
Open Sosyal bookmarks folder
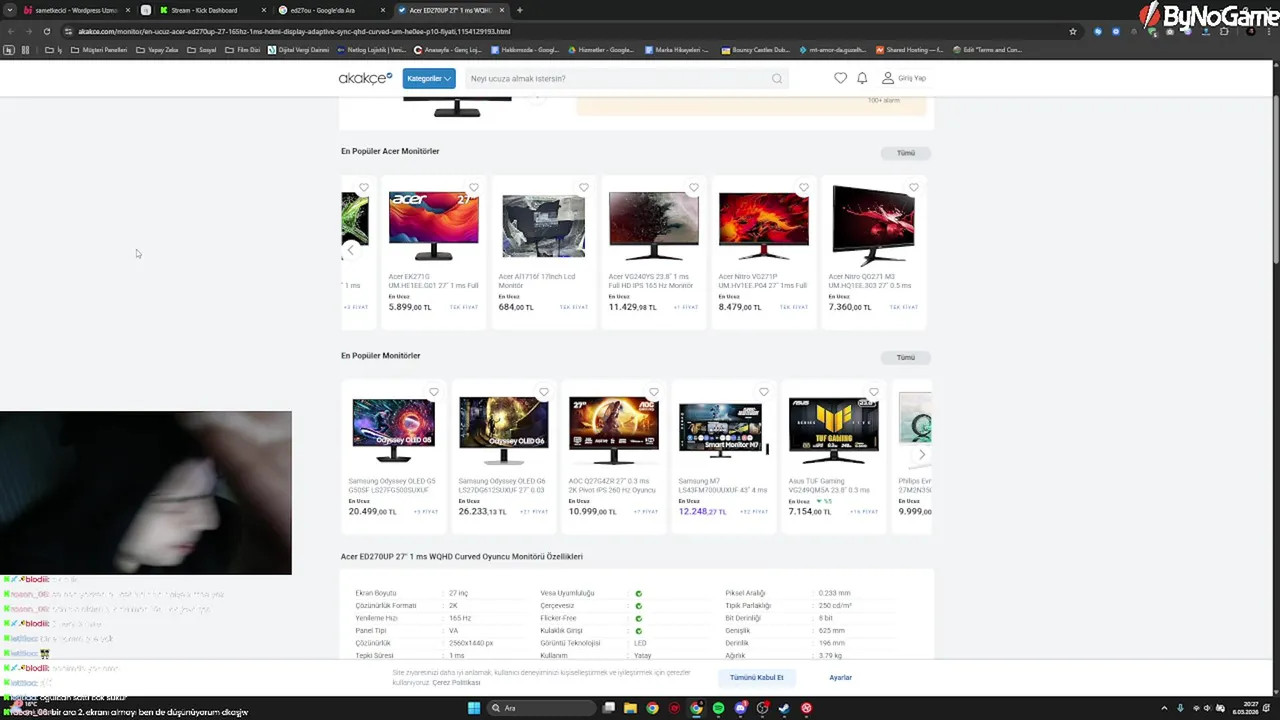202,49
